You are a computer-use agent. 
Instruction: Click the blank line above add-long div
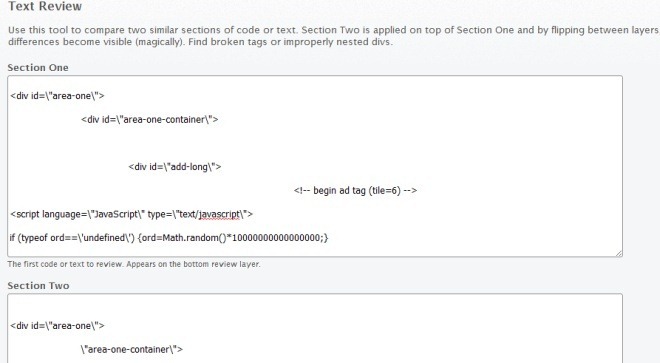(x=315, y=143)
